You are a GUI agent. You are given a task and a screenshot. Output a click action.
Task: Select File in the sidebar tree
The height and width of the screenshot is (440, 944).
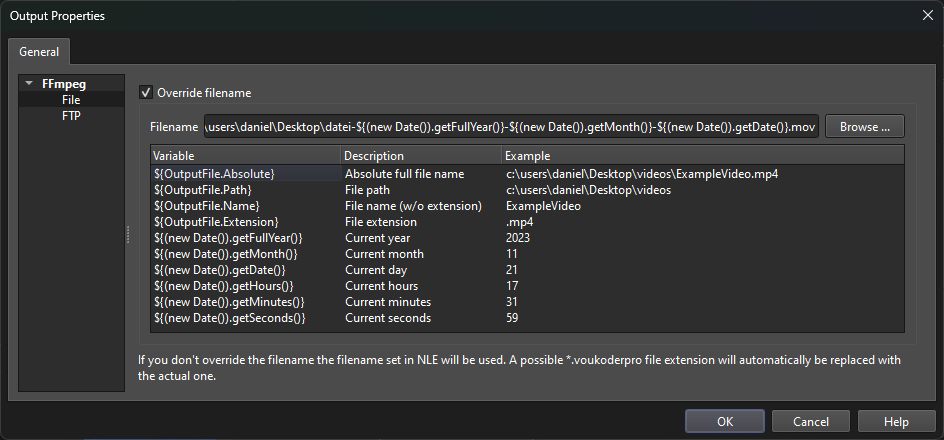[x=70, y=100]
